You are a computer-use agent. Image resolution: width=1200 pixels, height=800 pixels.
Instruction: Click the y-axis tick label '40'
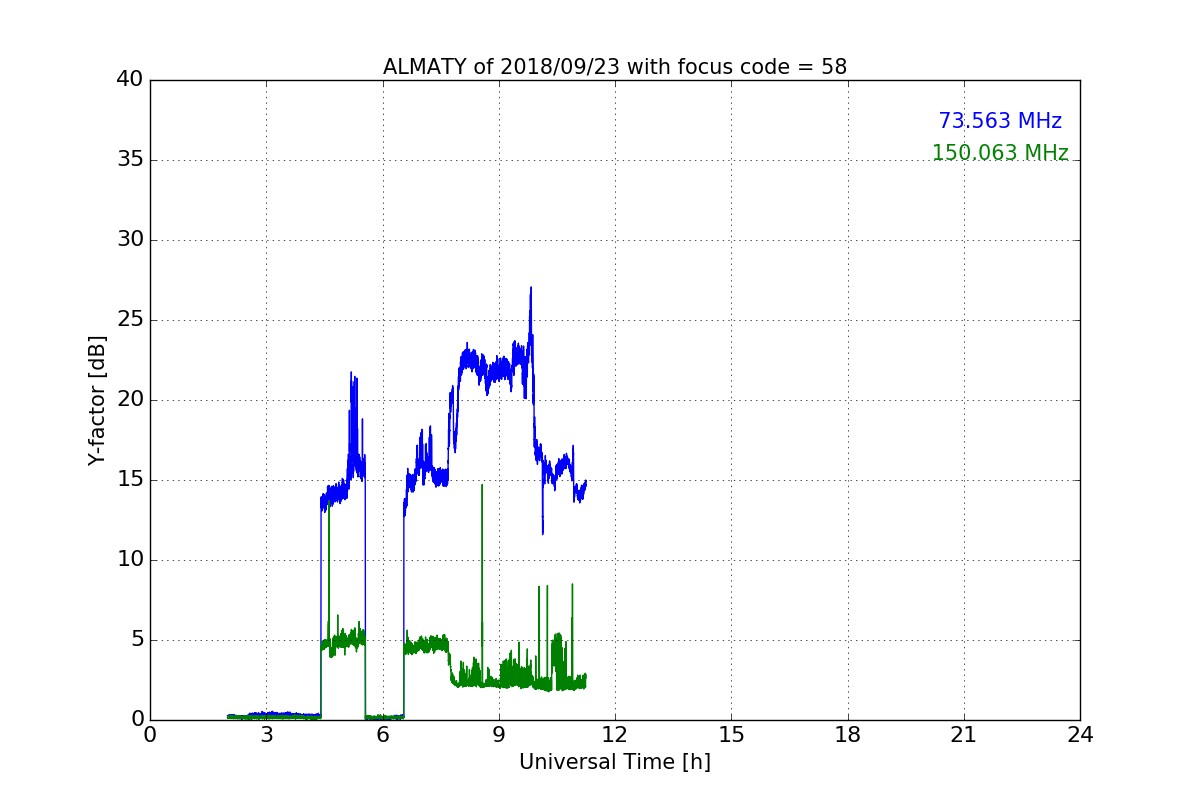click(130, 80)
